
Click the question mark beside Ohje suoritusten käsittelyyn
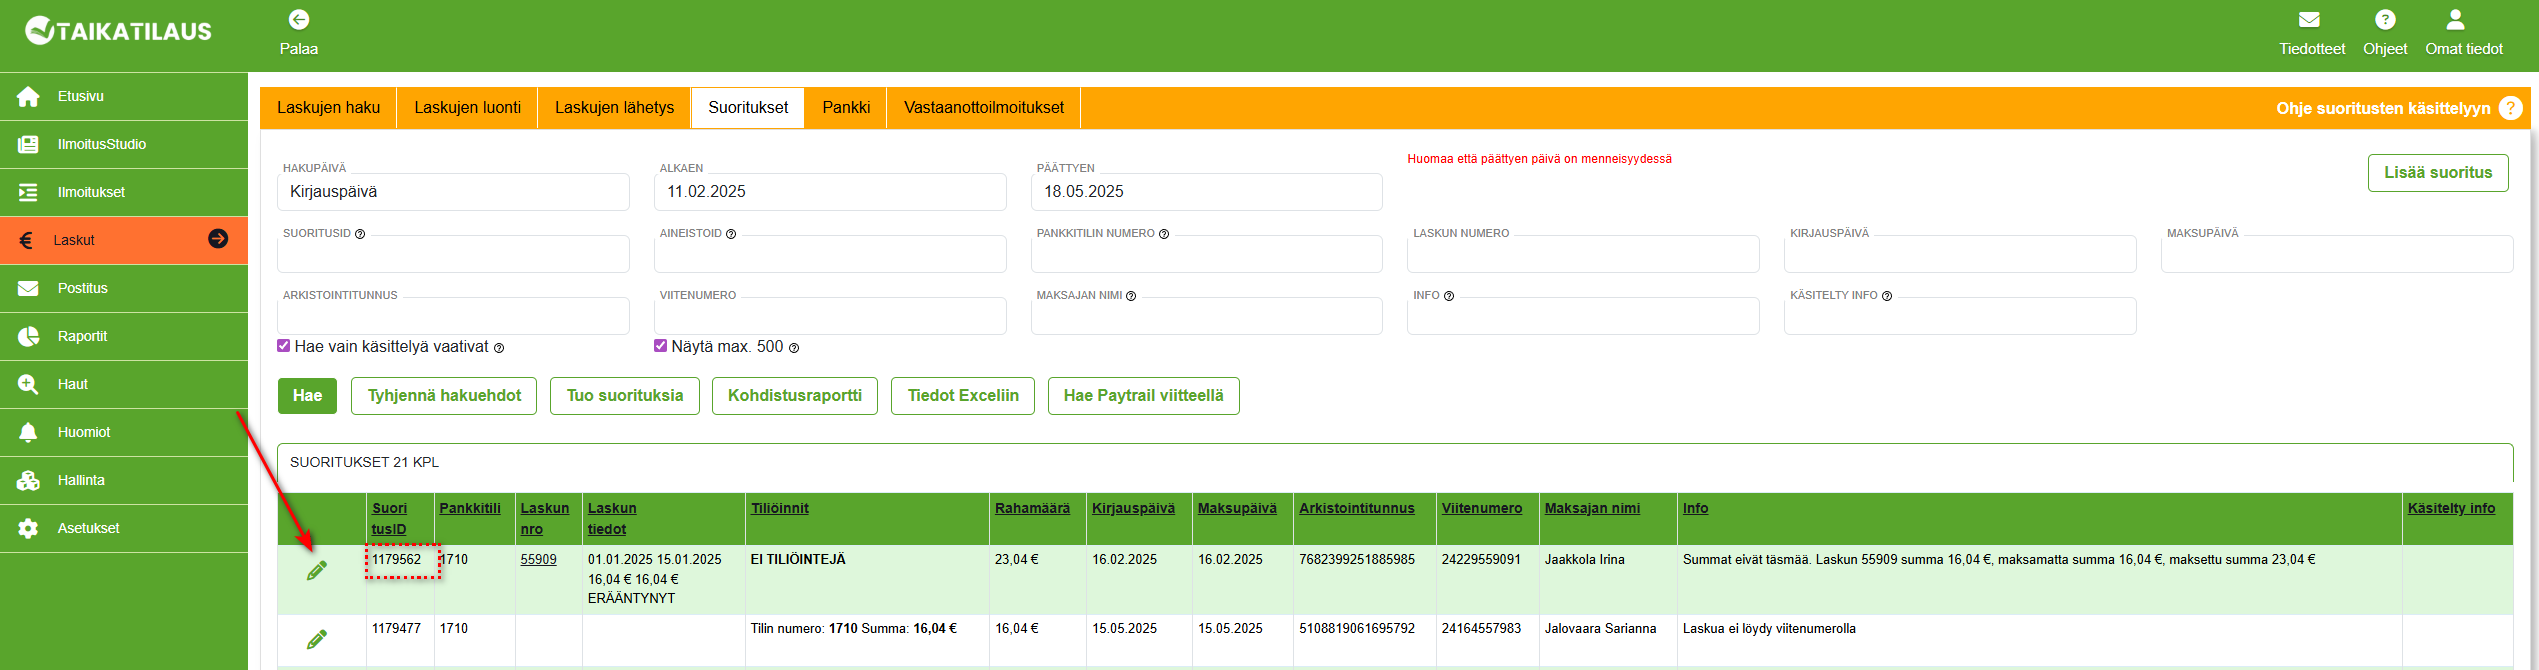click(2509, 108)
